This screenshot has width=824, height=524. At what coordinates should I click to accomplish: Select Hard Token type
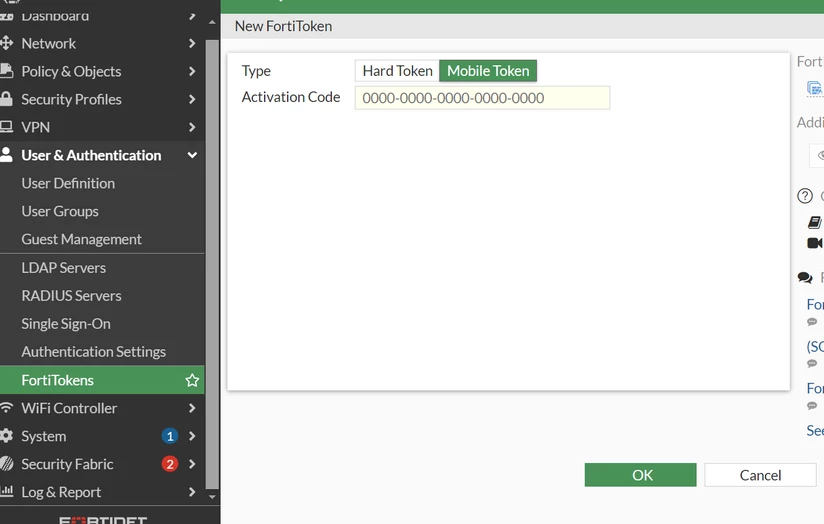[397, 71]
